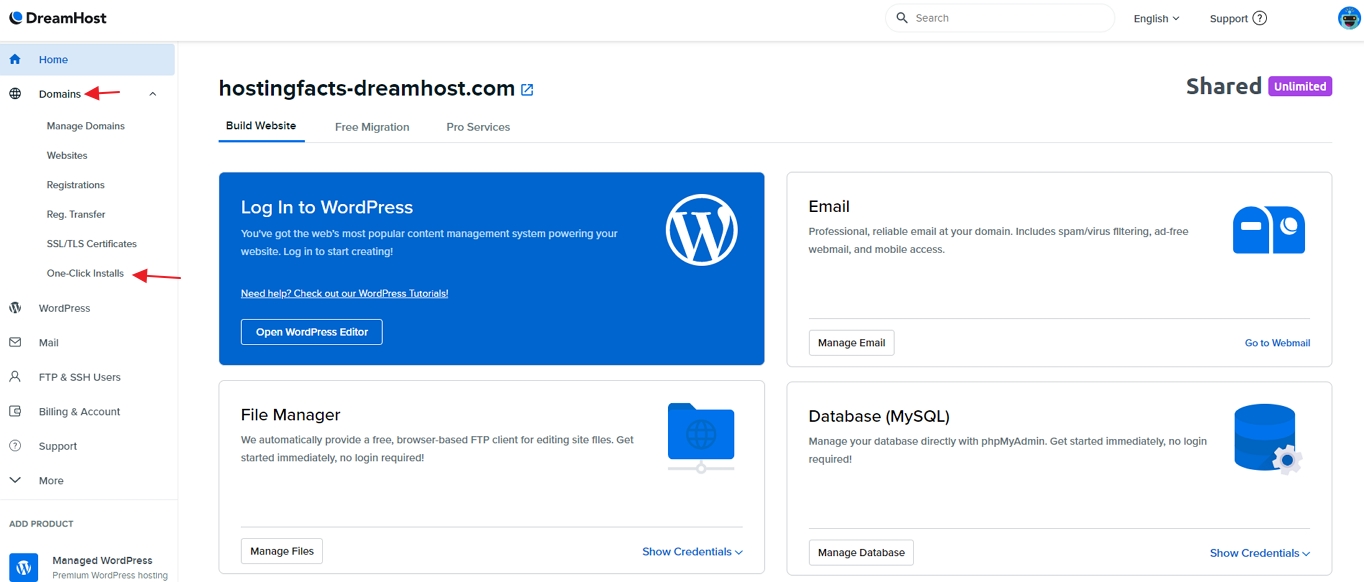This screenshot has height=582, width=1364.
Task: Expand Show Credentials under Database
Action: tap(1260, 553)
